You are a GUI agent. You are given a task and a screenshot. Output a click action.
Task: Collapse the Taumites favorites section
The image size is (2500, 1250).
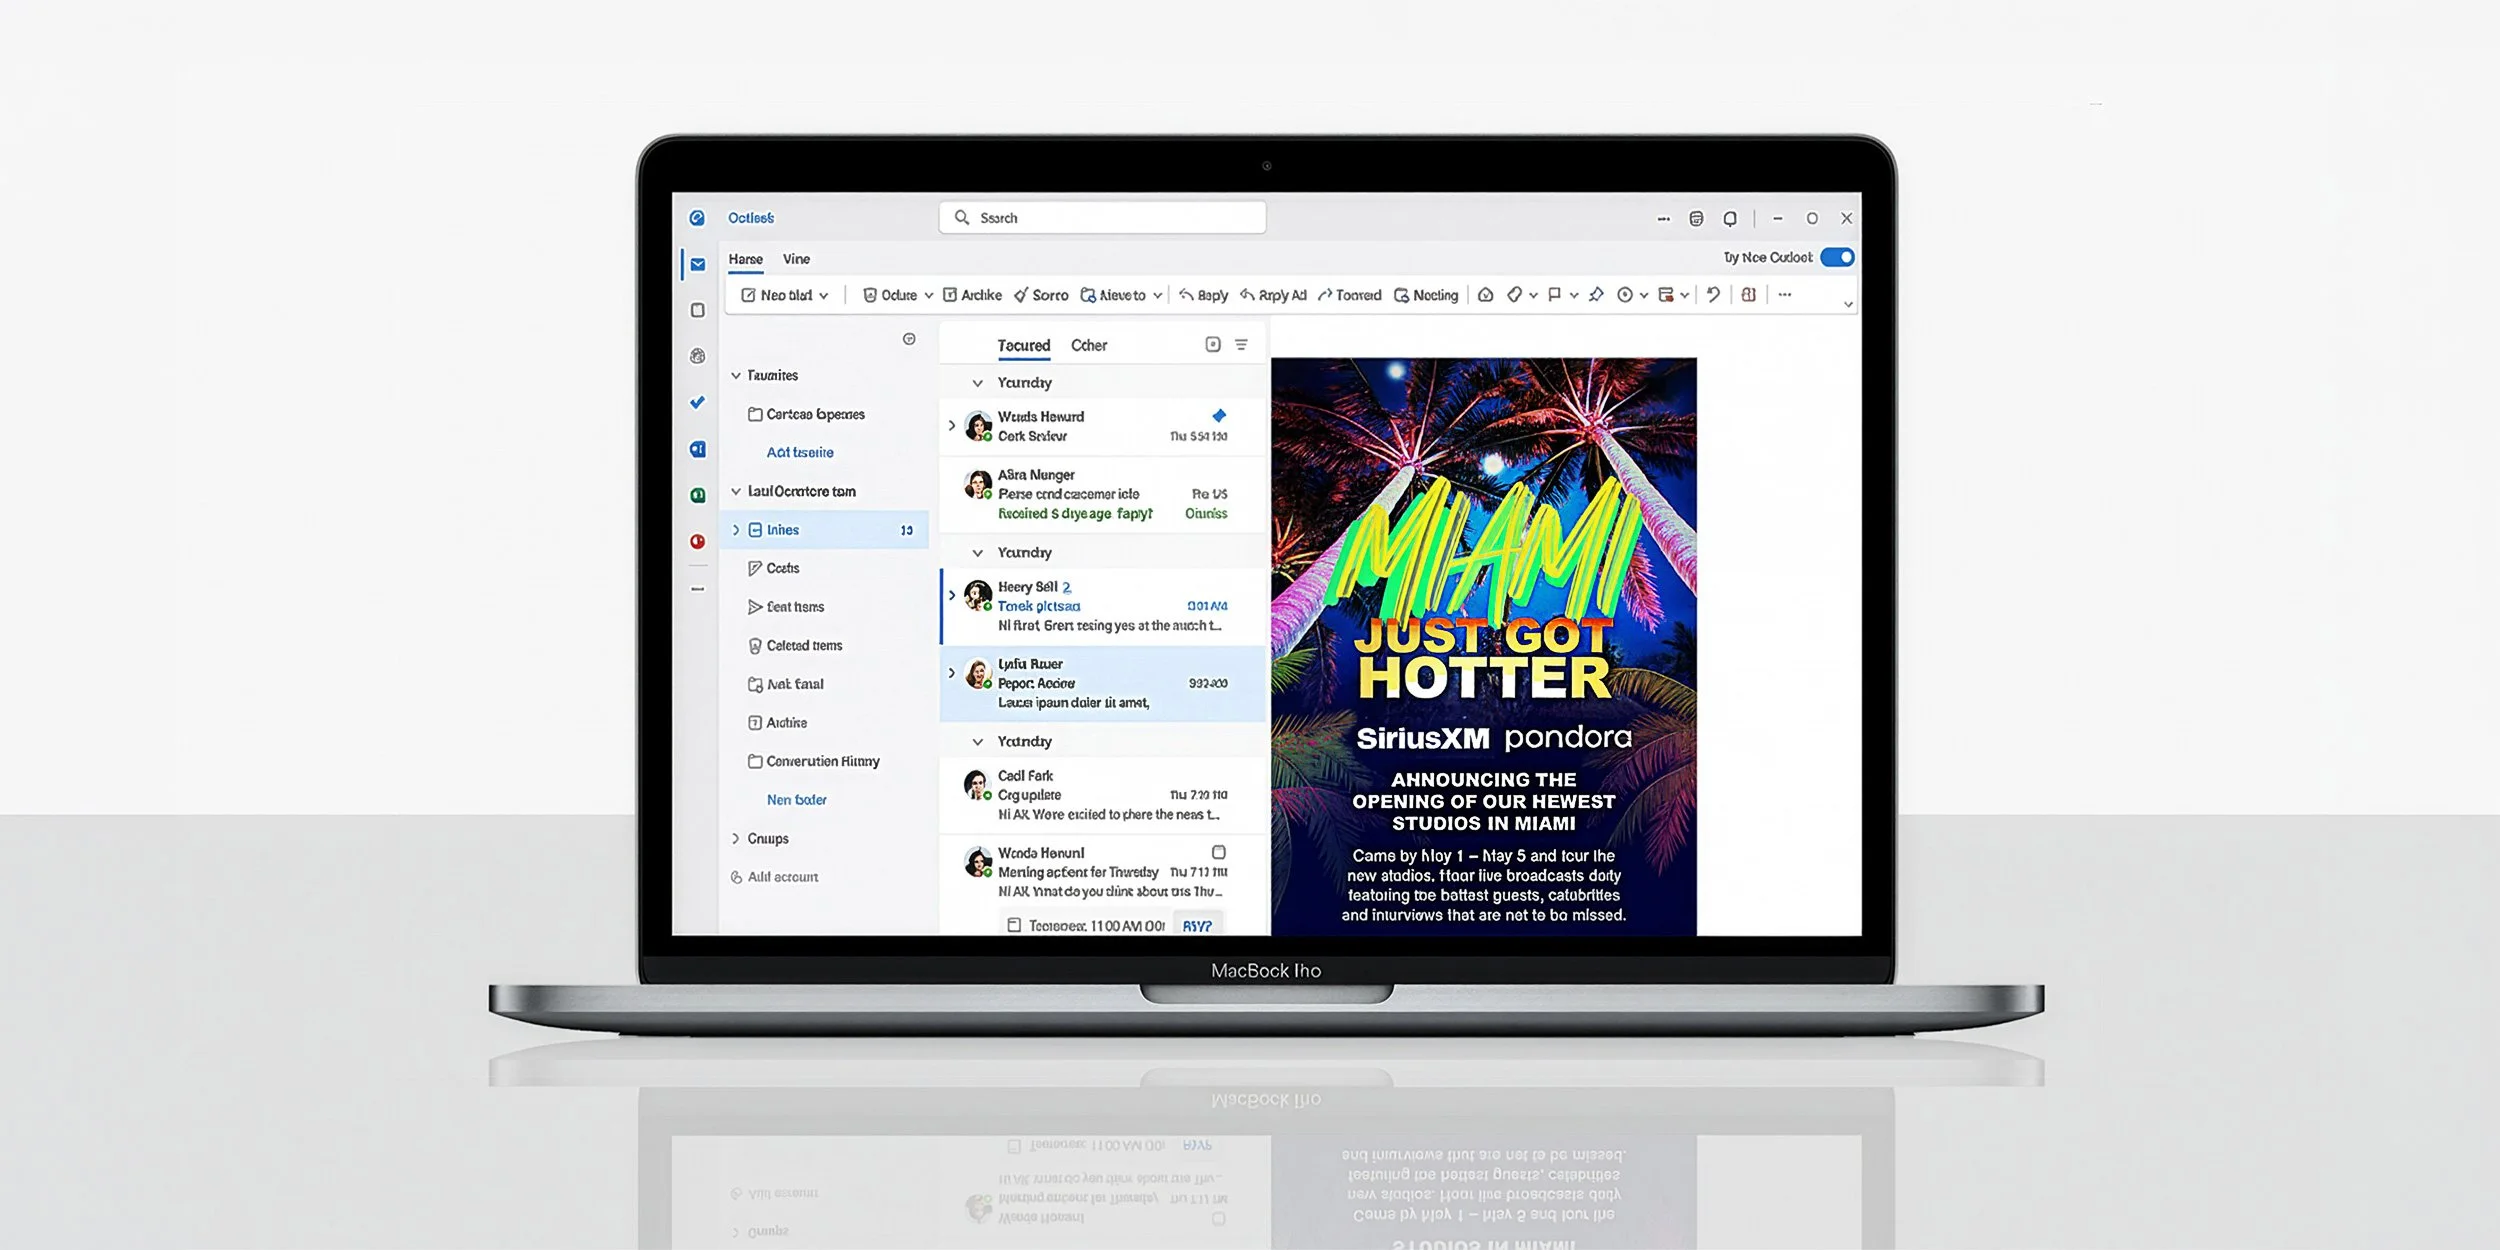point(736,376)
